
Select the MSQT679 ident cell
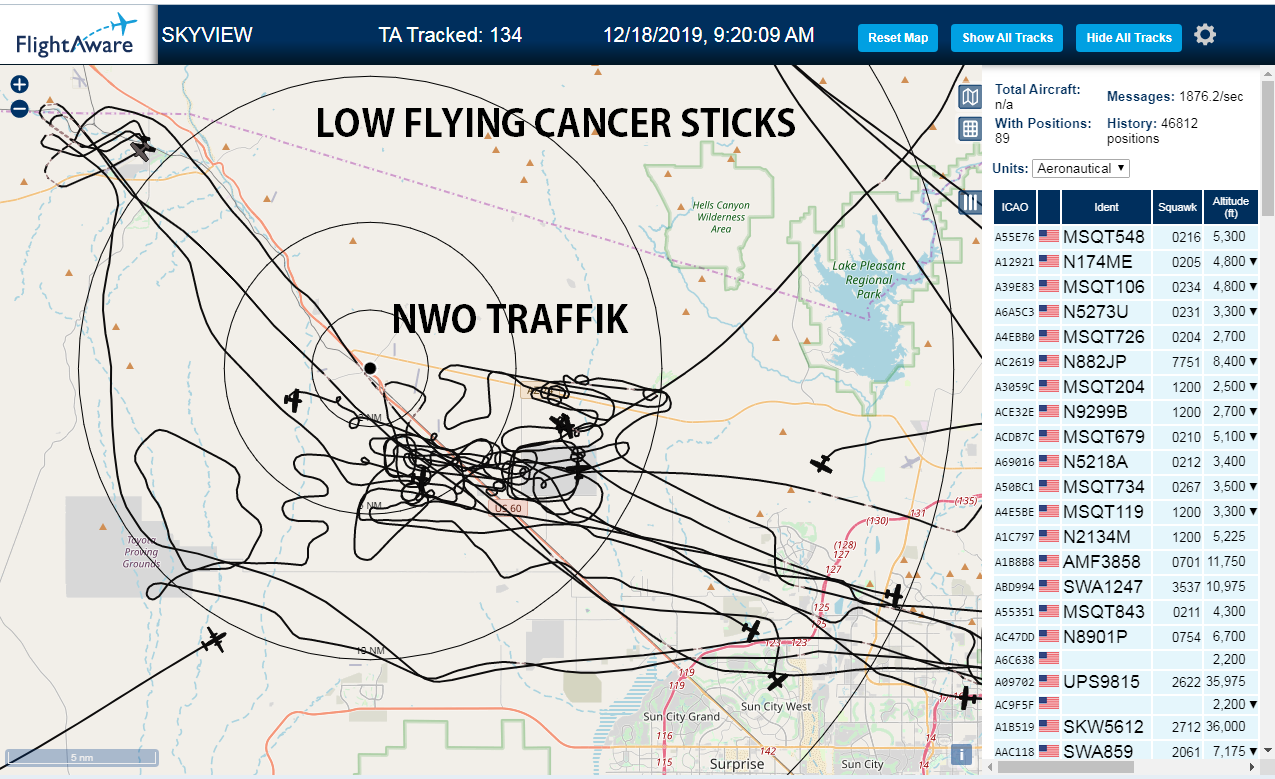[x=1104, y=437]
